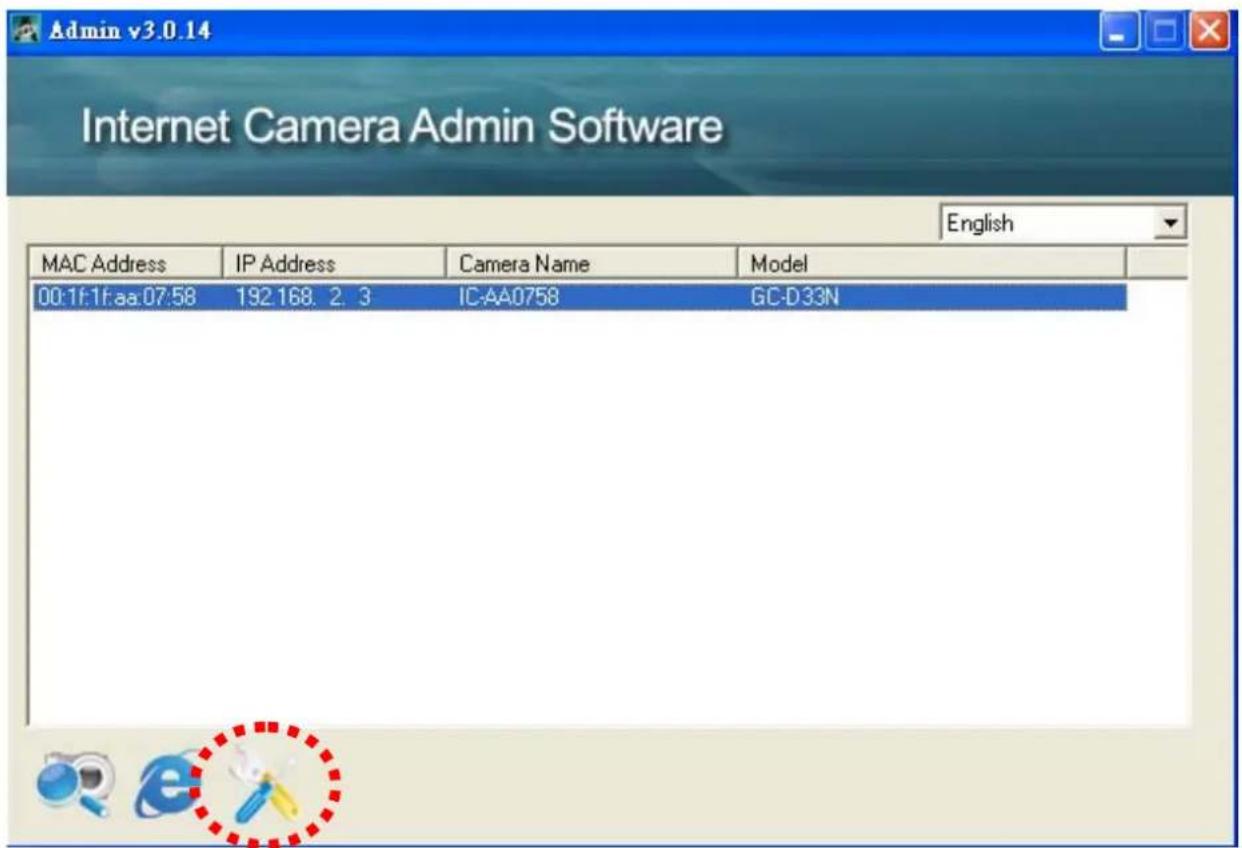Viewport: 1242px width, 848px height.
Task: Sort by Model column header
Action: pos(931,264)
